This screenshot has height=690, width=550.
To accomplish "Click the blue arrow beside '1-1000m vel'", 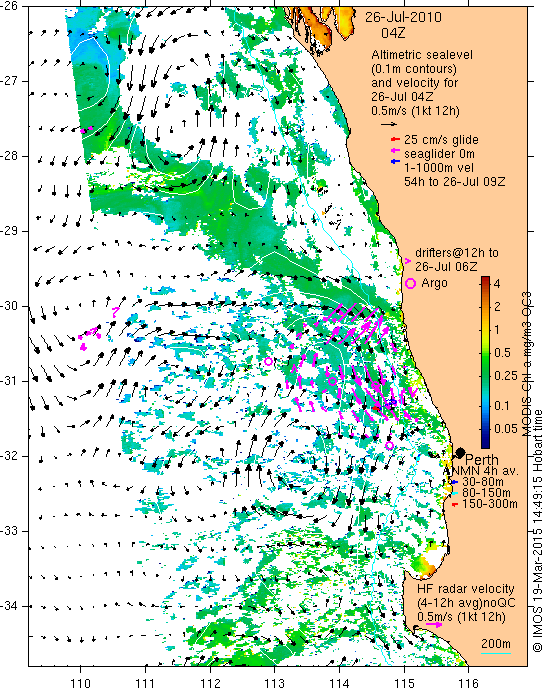I will point(395,161).
